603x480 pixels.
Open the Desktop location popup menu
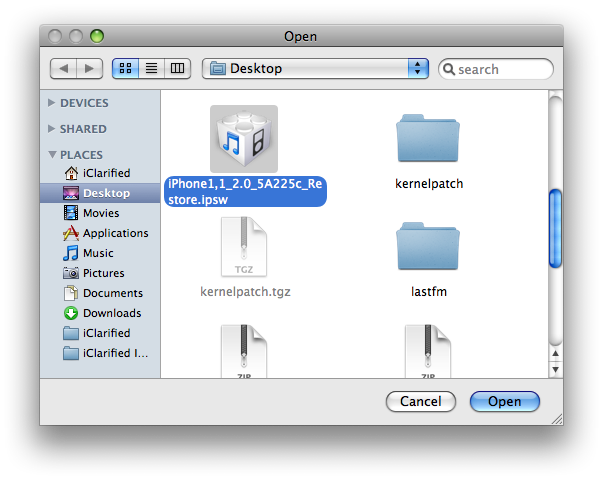pos(316,69)
